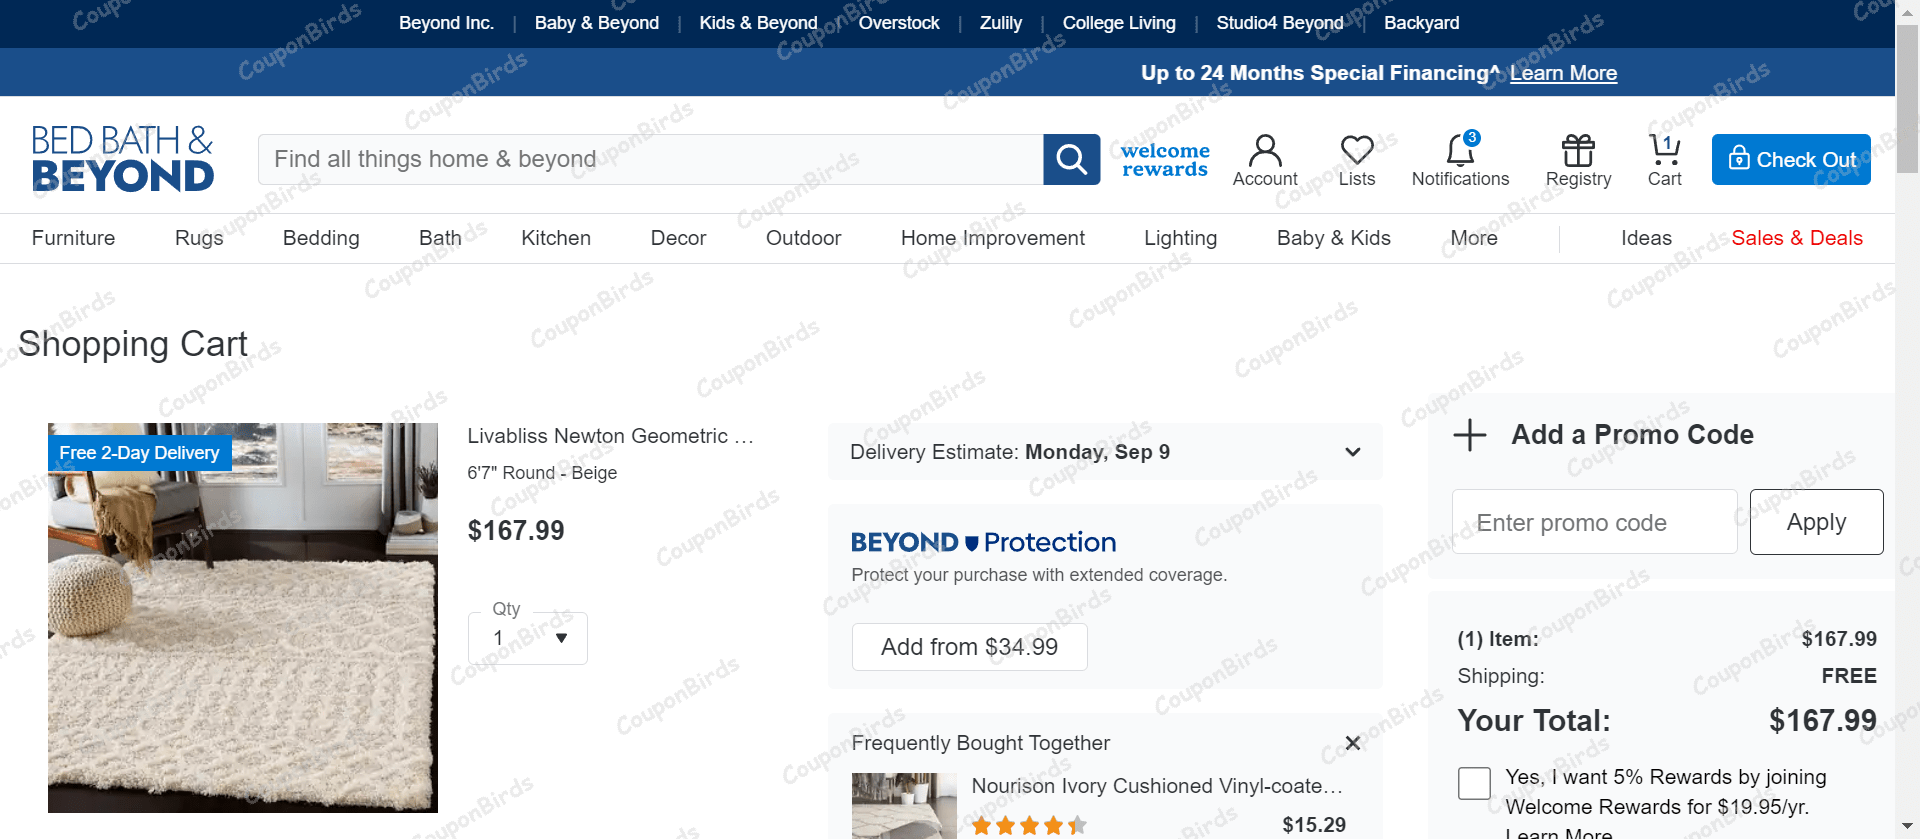Follow the Learn More financing link
This screenshot has height=839, width=1920.
(1563, 73)
